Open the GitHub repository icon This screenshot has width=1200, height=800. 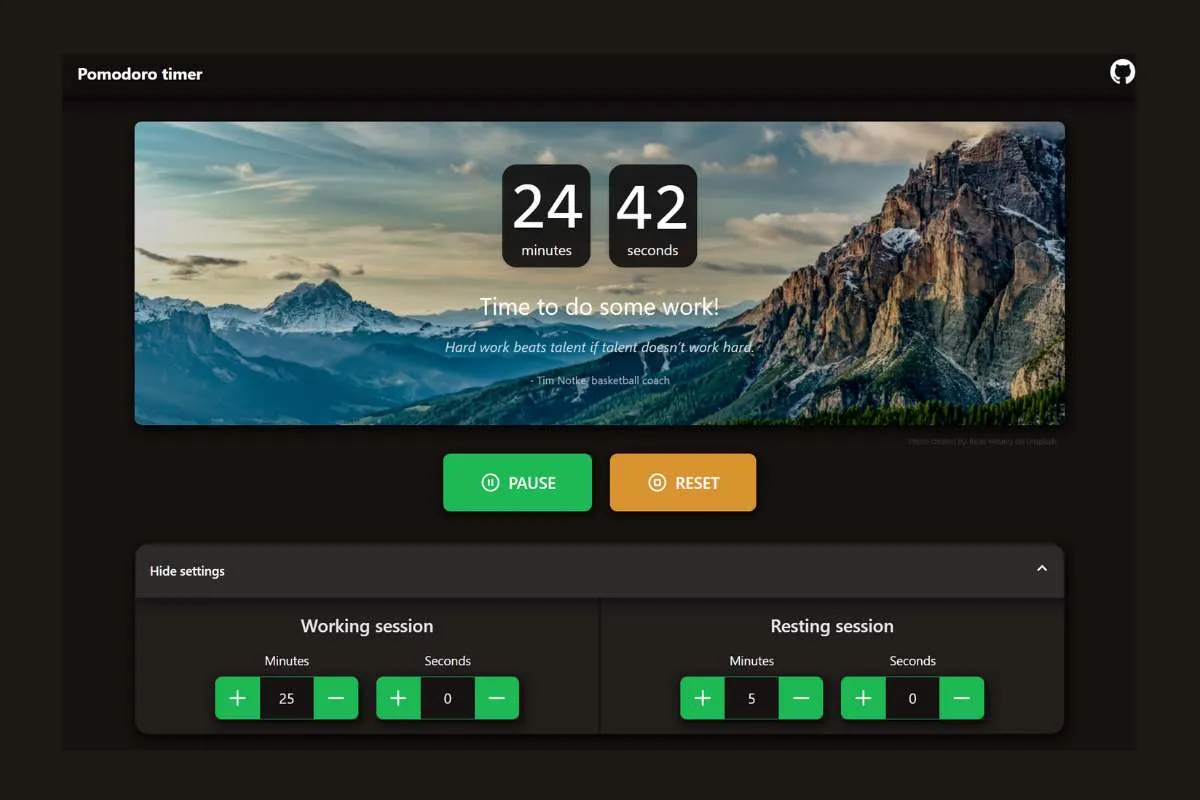click(x=1122, y=71)
